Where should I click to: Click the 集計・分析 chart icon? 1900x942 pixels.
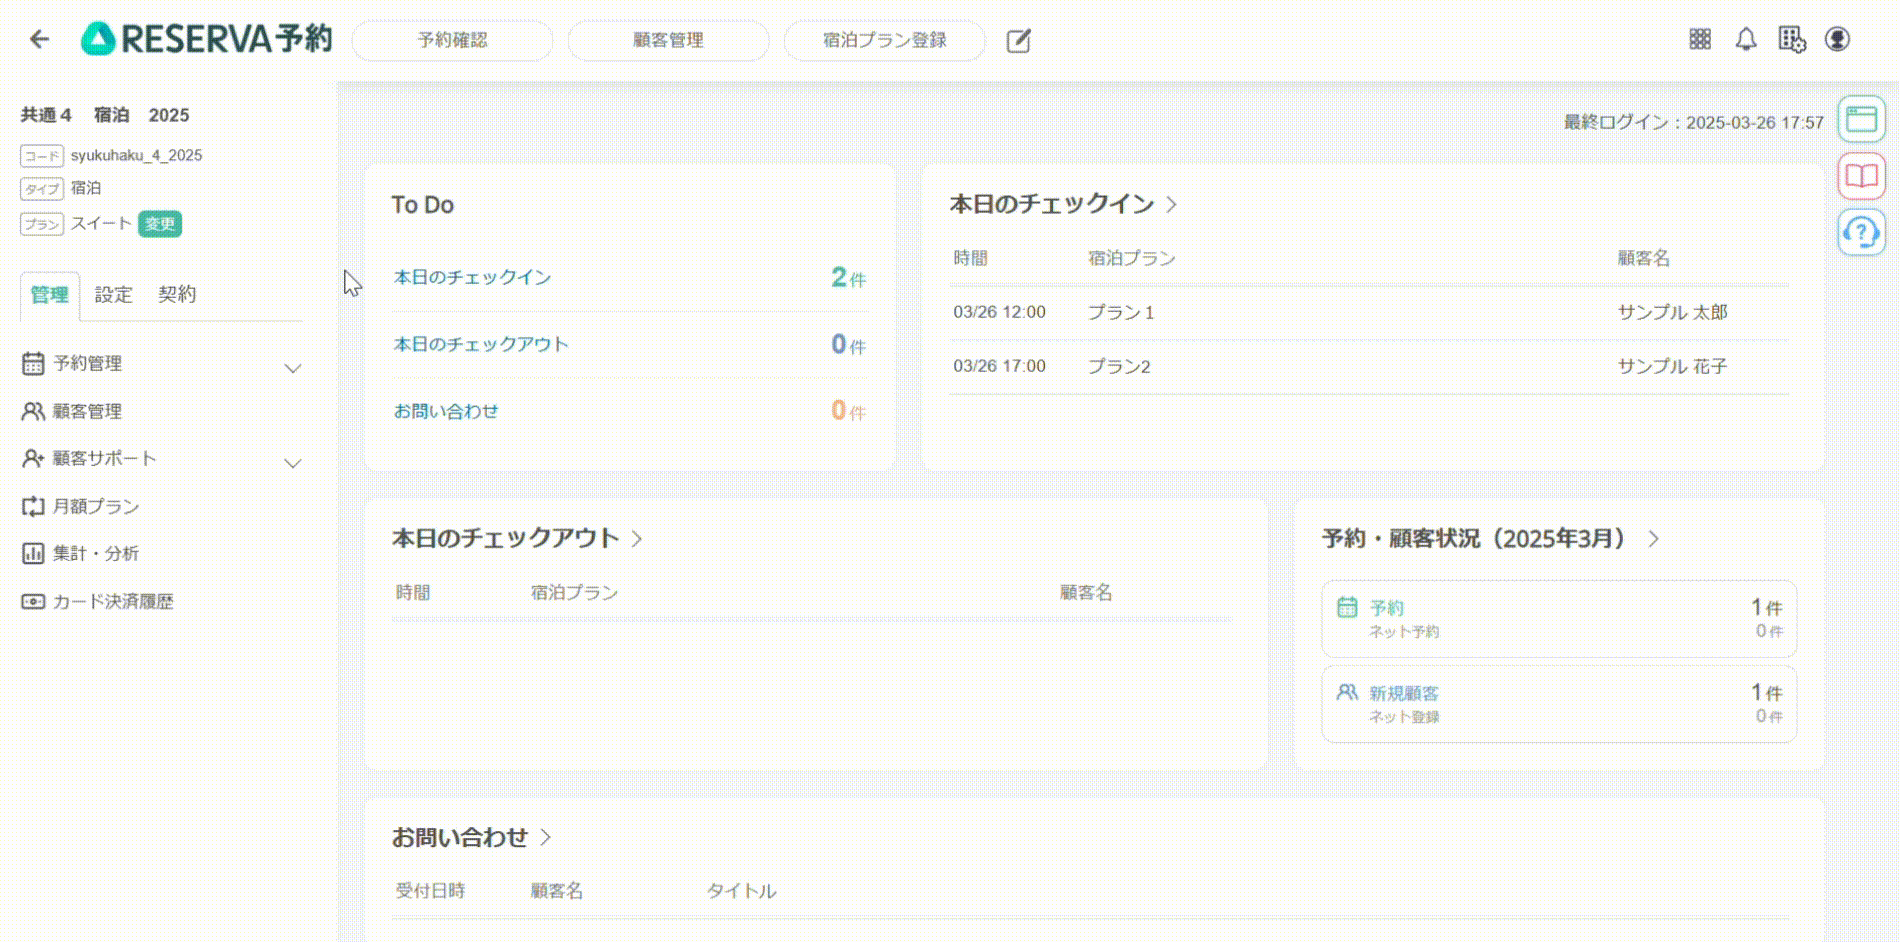33,553
